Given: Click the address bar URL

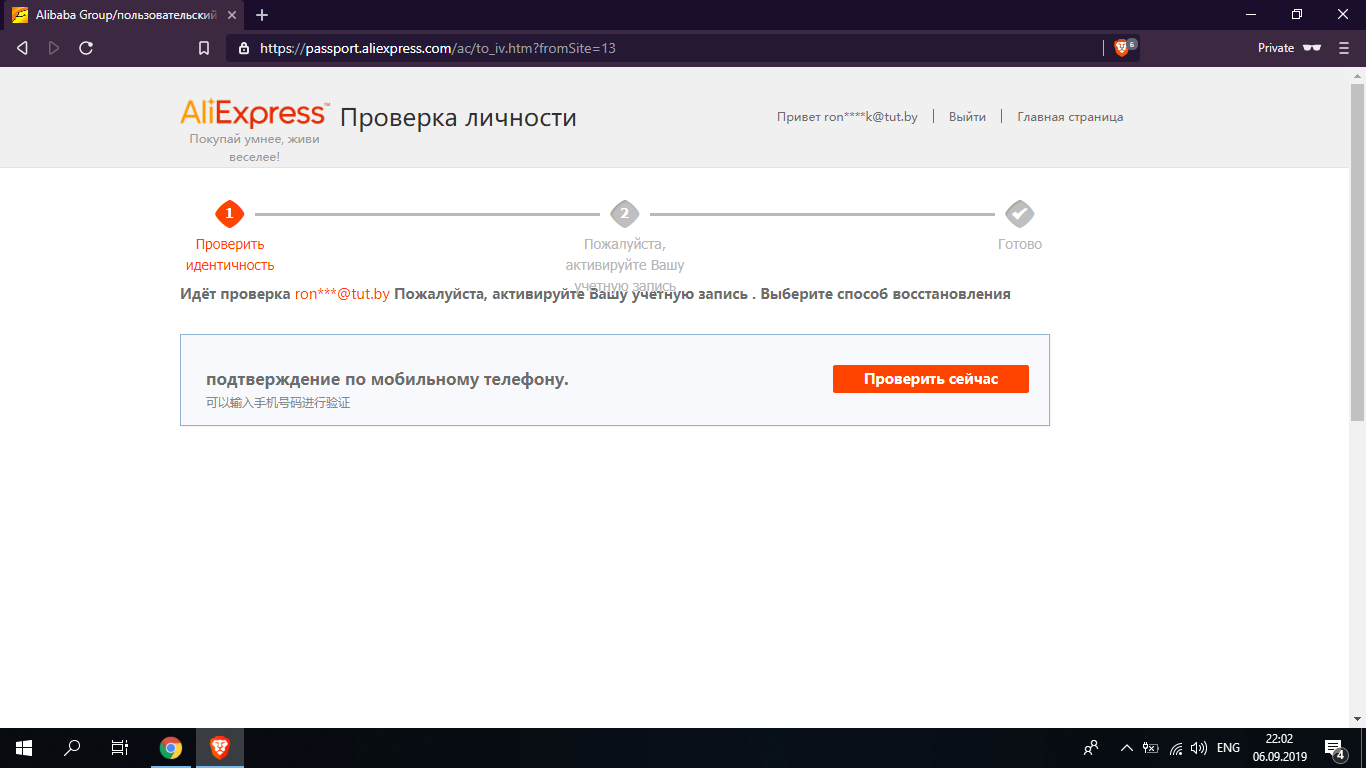Looking at the screenshot, I should pos(437,48).
